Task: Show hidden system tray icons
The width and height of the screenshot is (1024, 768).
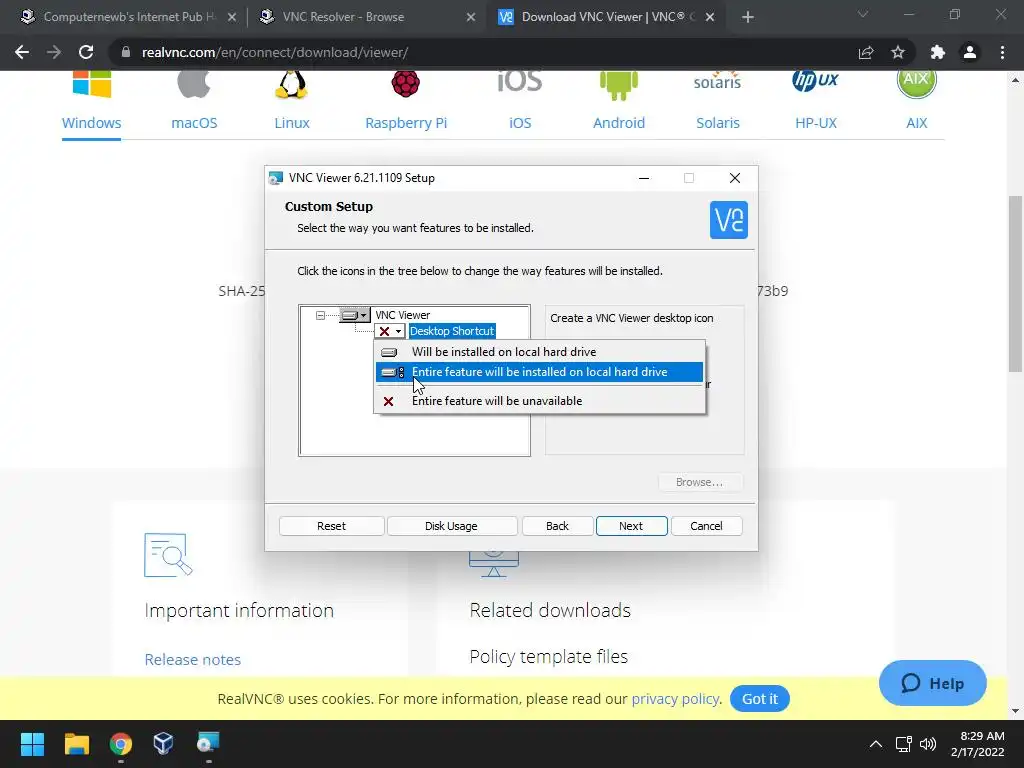Action: click(876, 744)
